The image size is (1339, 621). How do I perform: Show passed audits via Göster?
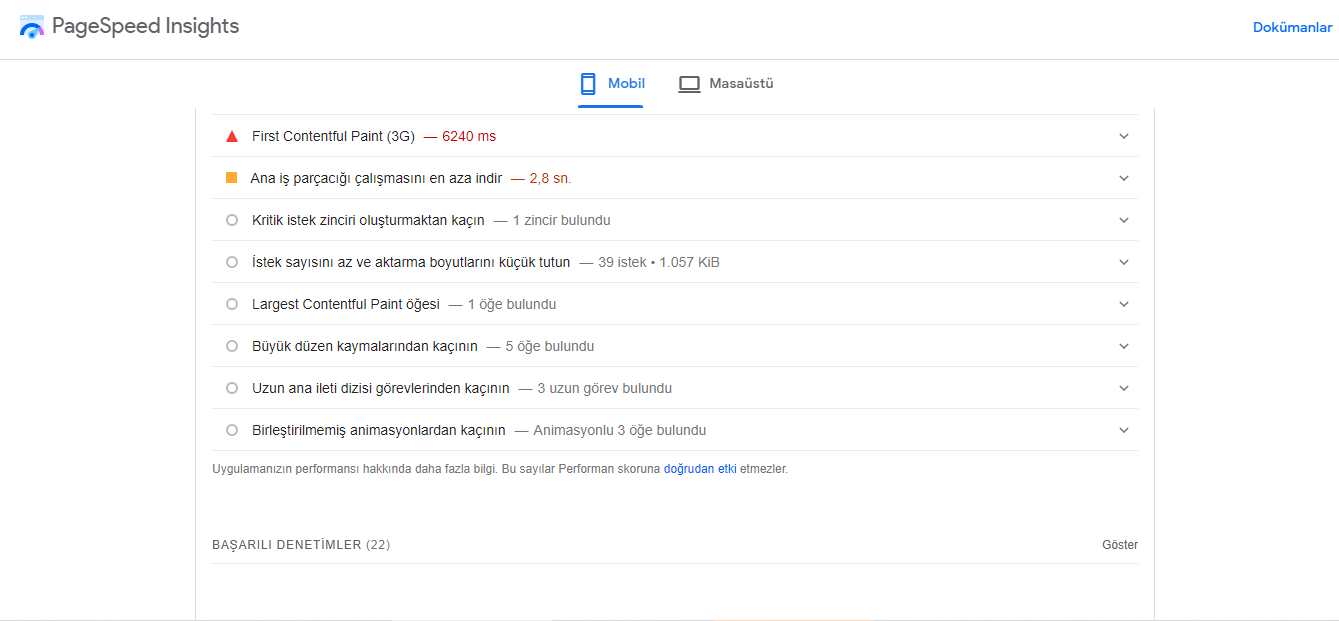(1120, 544)
